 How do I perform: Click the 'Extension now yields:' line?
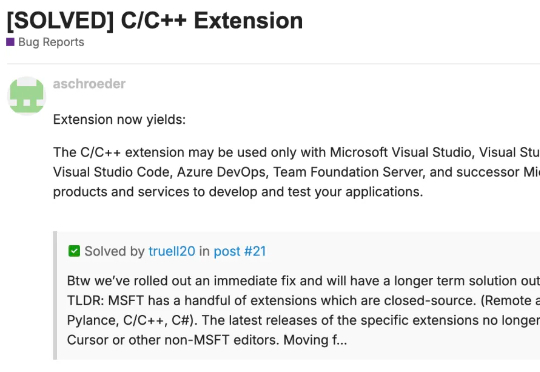click(x=119, y=120)
